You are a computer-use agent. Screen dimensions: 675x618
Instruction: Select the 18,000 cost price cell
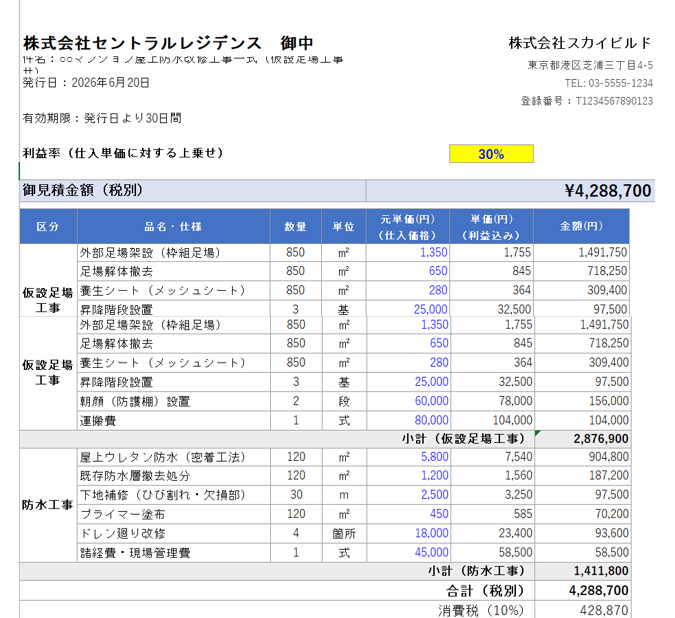(408, 534)
